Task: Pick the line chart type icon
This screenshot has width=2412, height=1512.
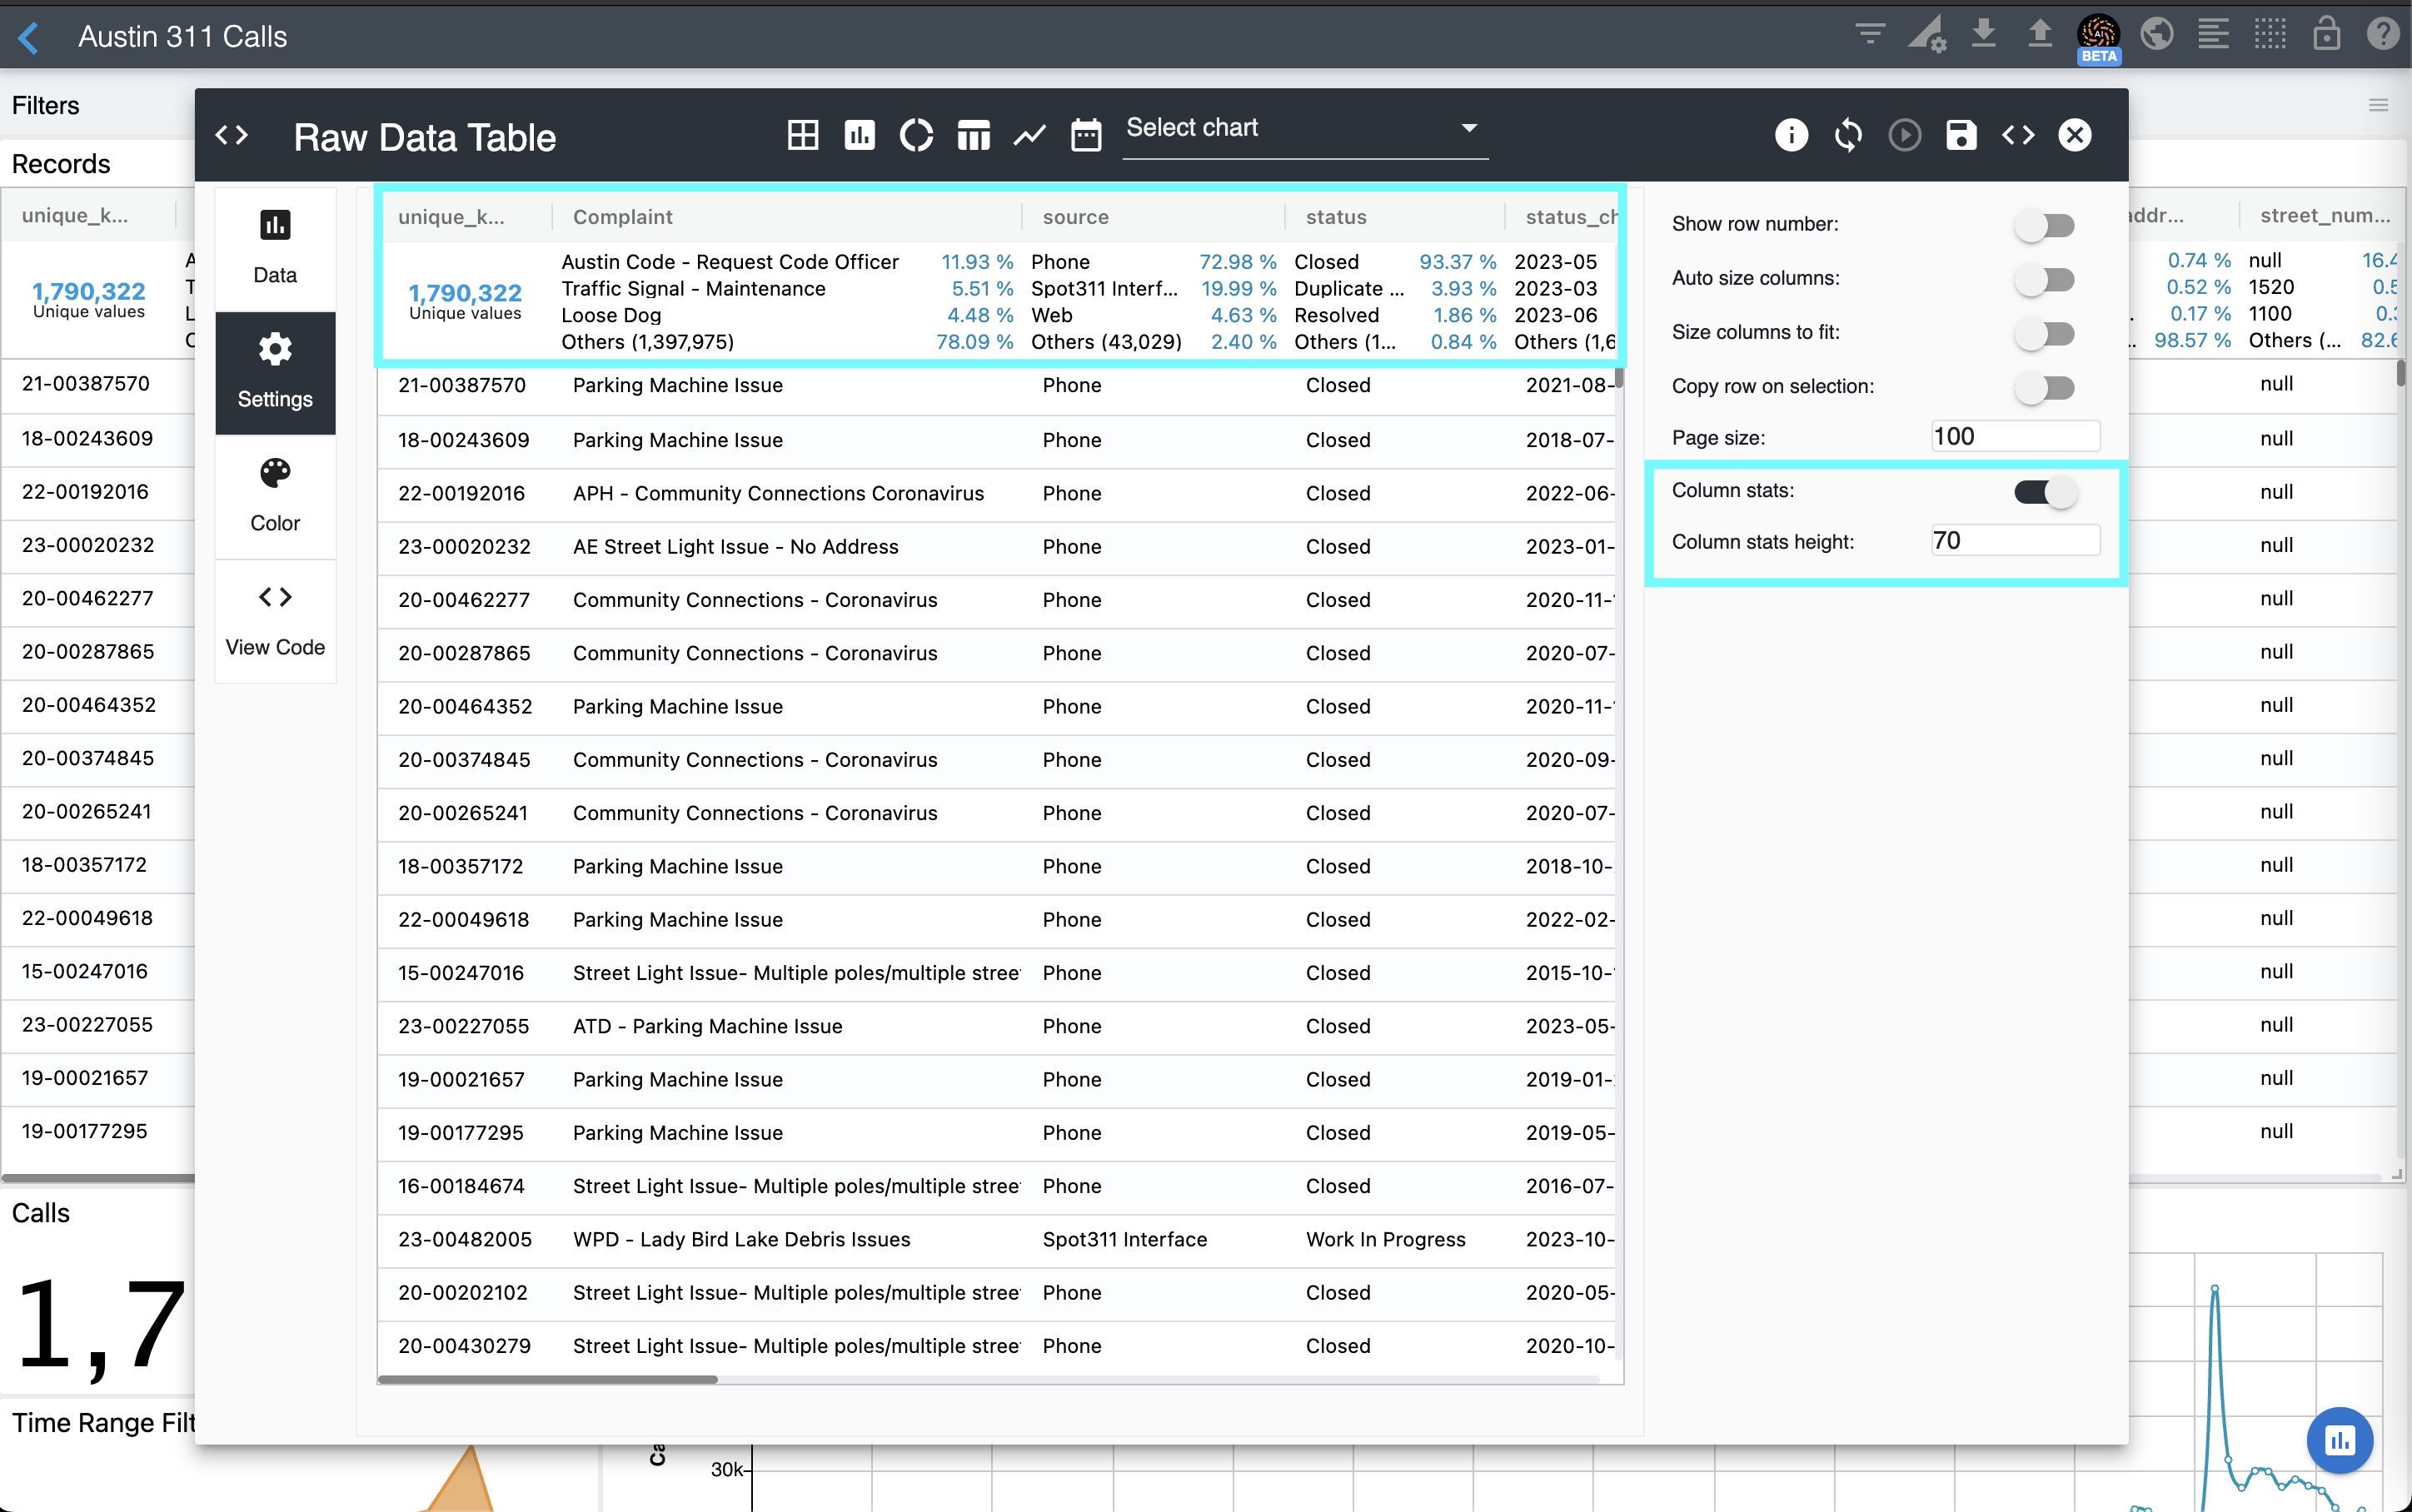Action: tap(1029, 135)
